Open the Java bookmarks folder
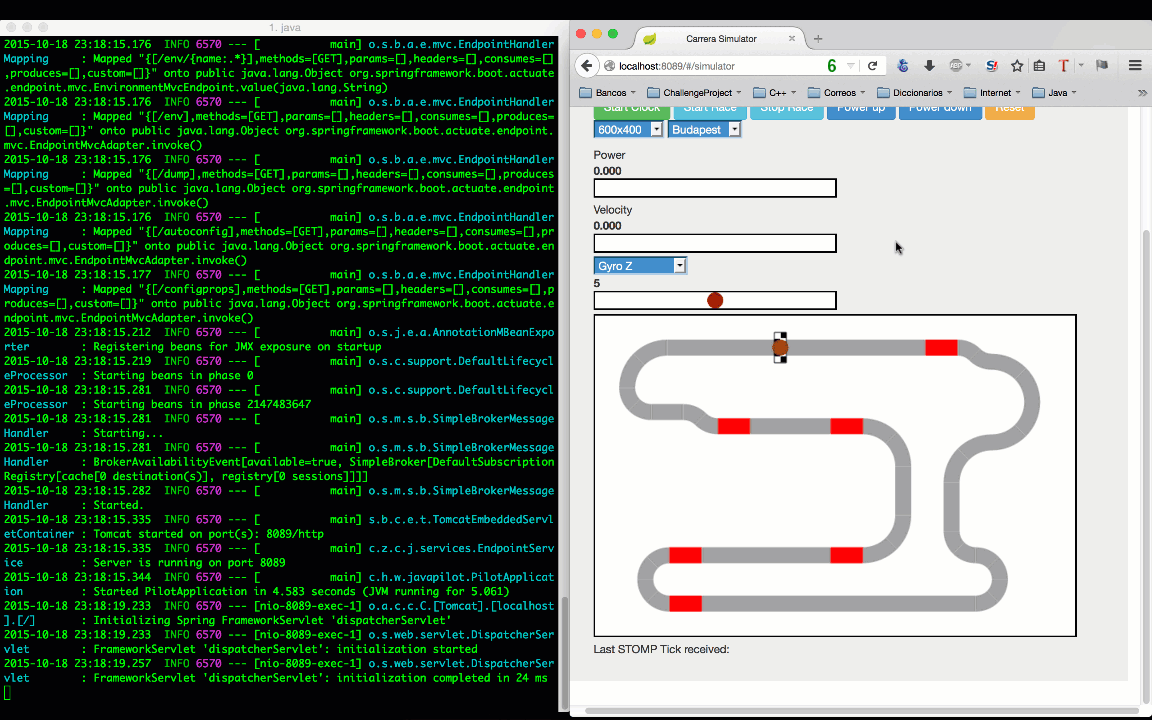This screenshot has height=720, width=1152. (x=1054, y=93)
